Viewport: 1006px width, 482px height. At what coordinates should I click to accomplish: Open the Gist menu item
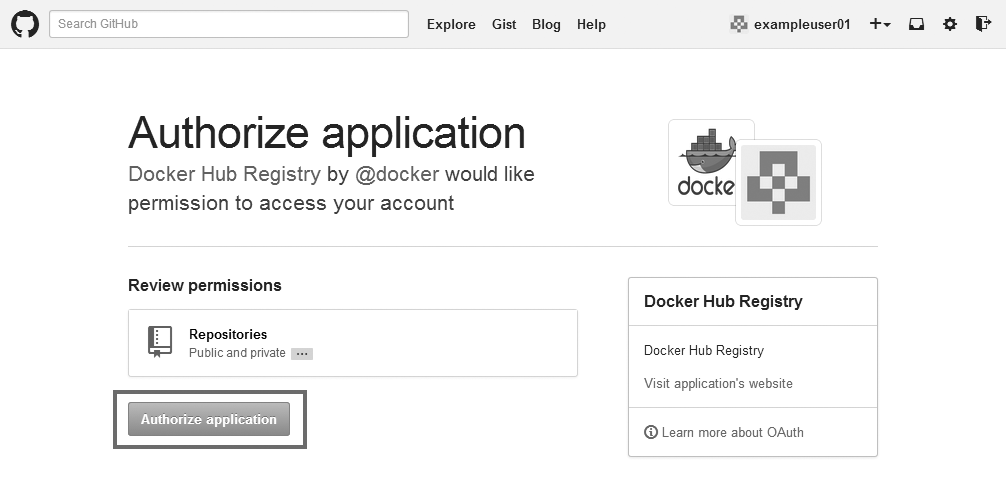504,24
